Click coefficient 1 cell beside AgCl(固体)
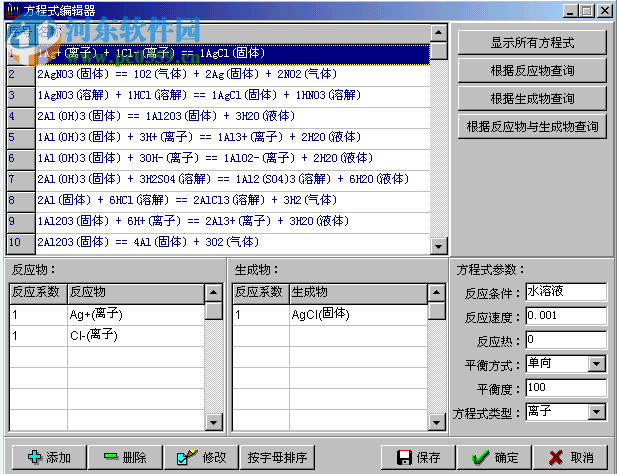This screenshot has width=617, height=474. point(261,315)
